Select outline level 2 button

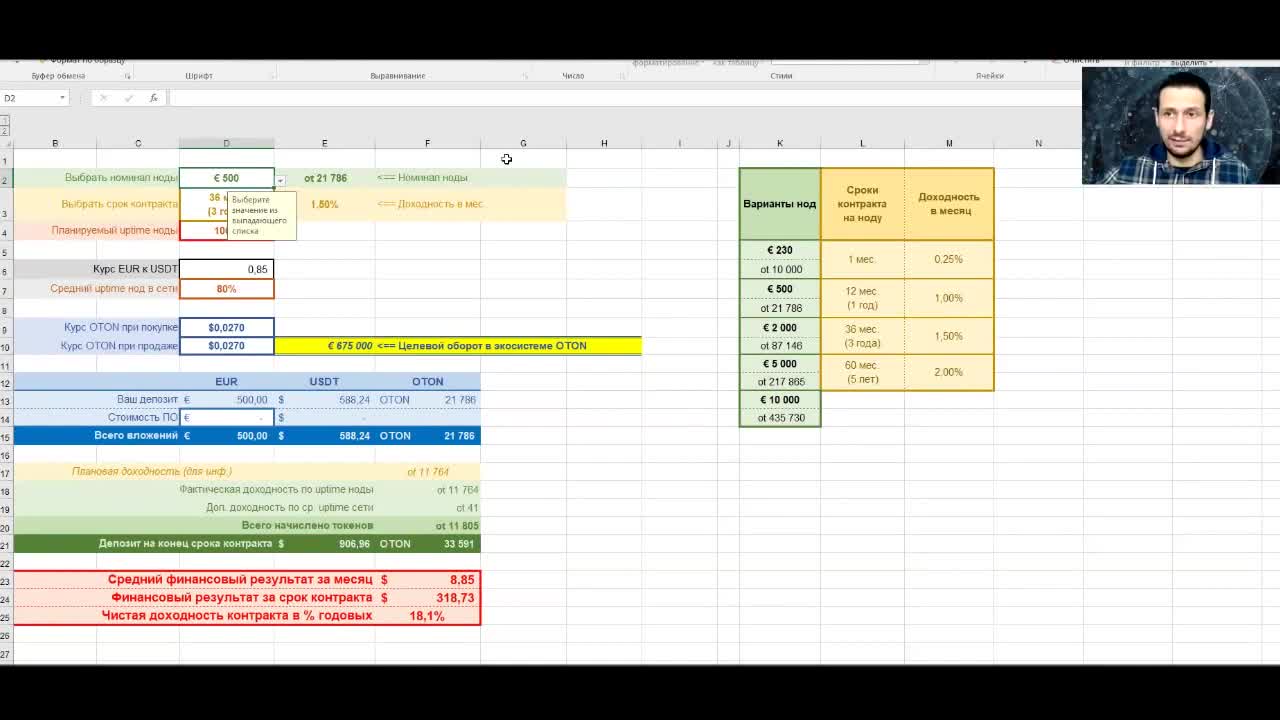click(x=4, y=130)
